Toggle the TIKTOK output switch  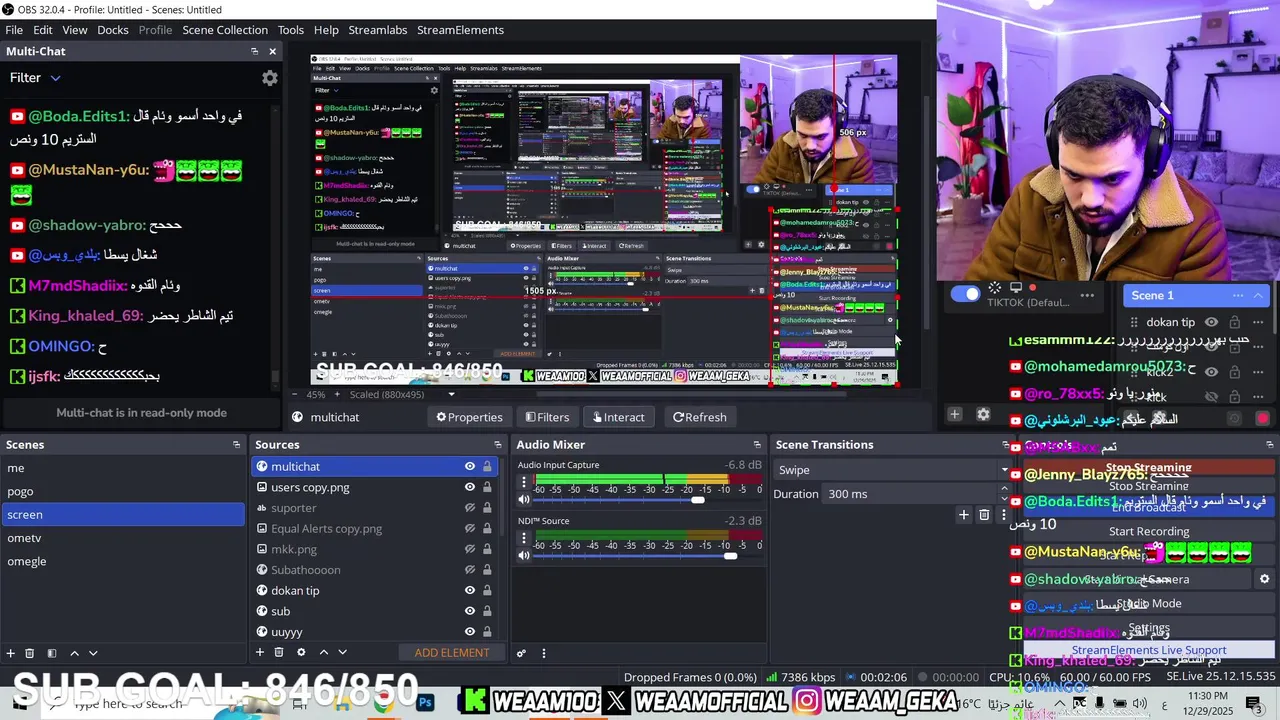(965, 294)
